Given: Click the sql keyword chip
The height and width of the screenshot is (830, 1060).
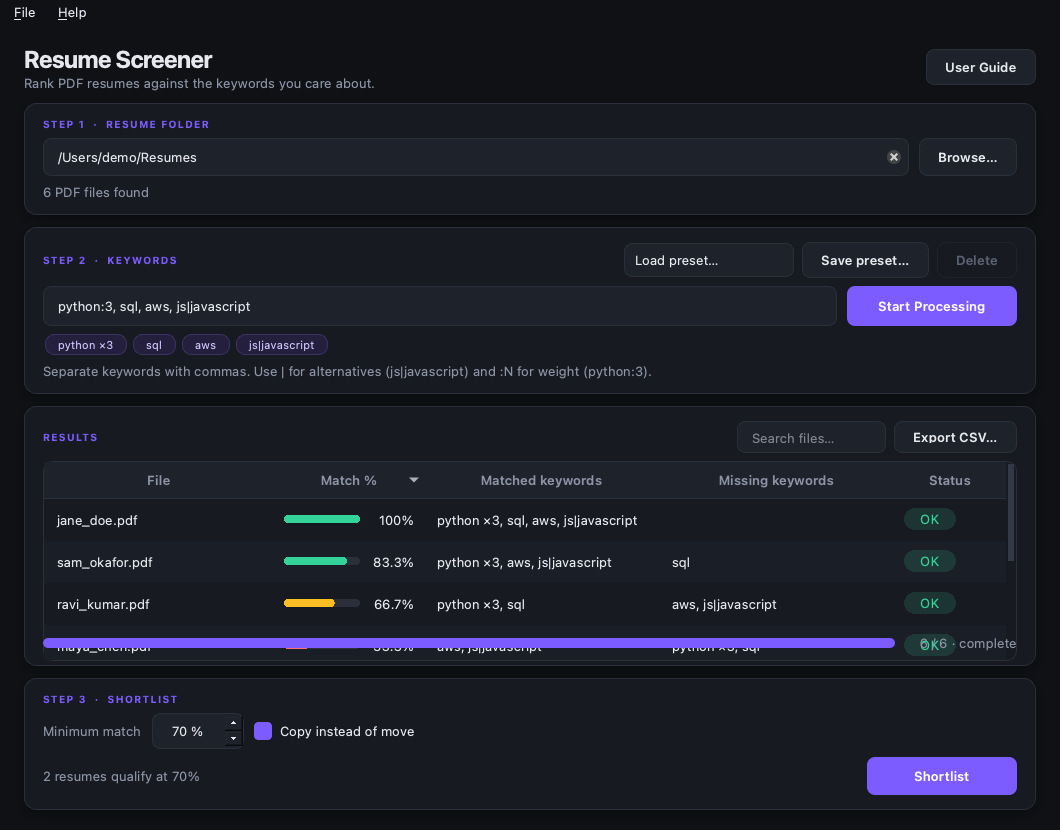Looking at the screenshot, I should click(x=154, y=345).
